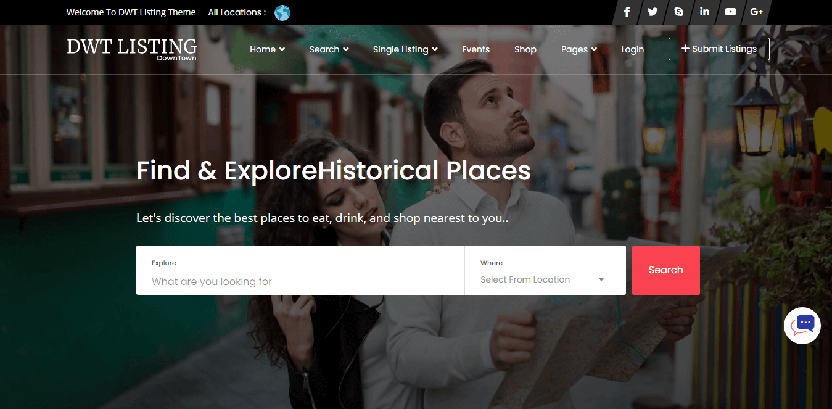Screen dimensions: 832x409
Task: Open the Google Plus social icon
Action: tap(757, 12)
